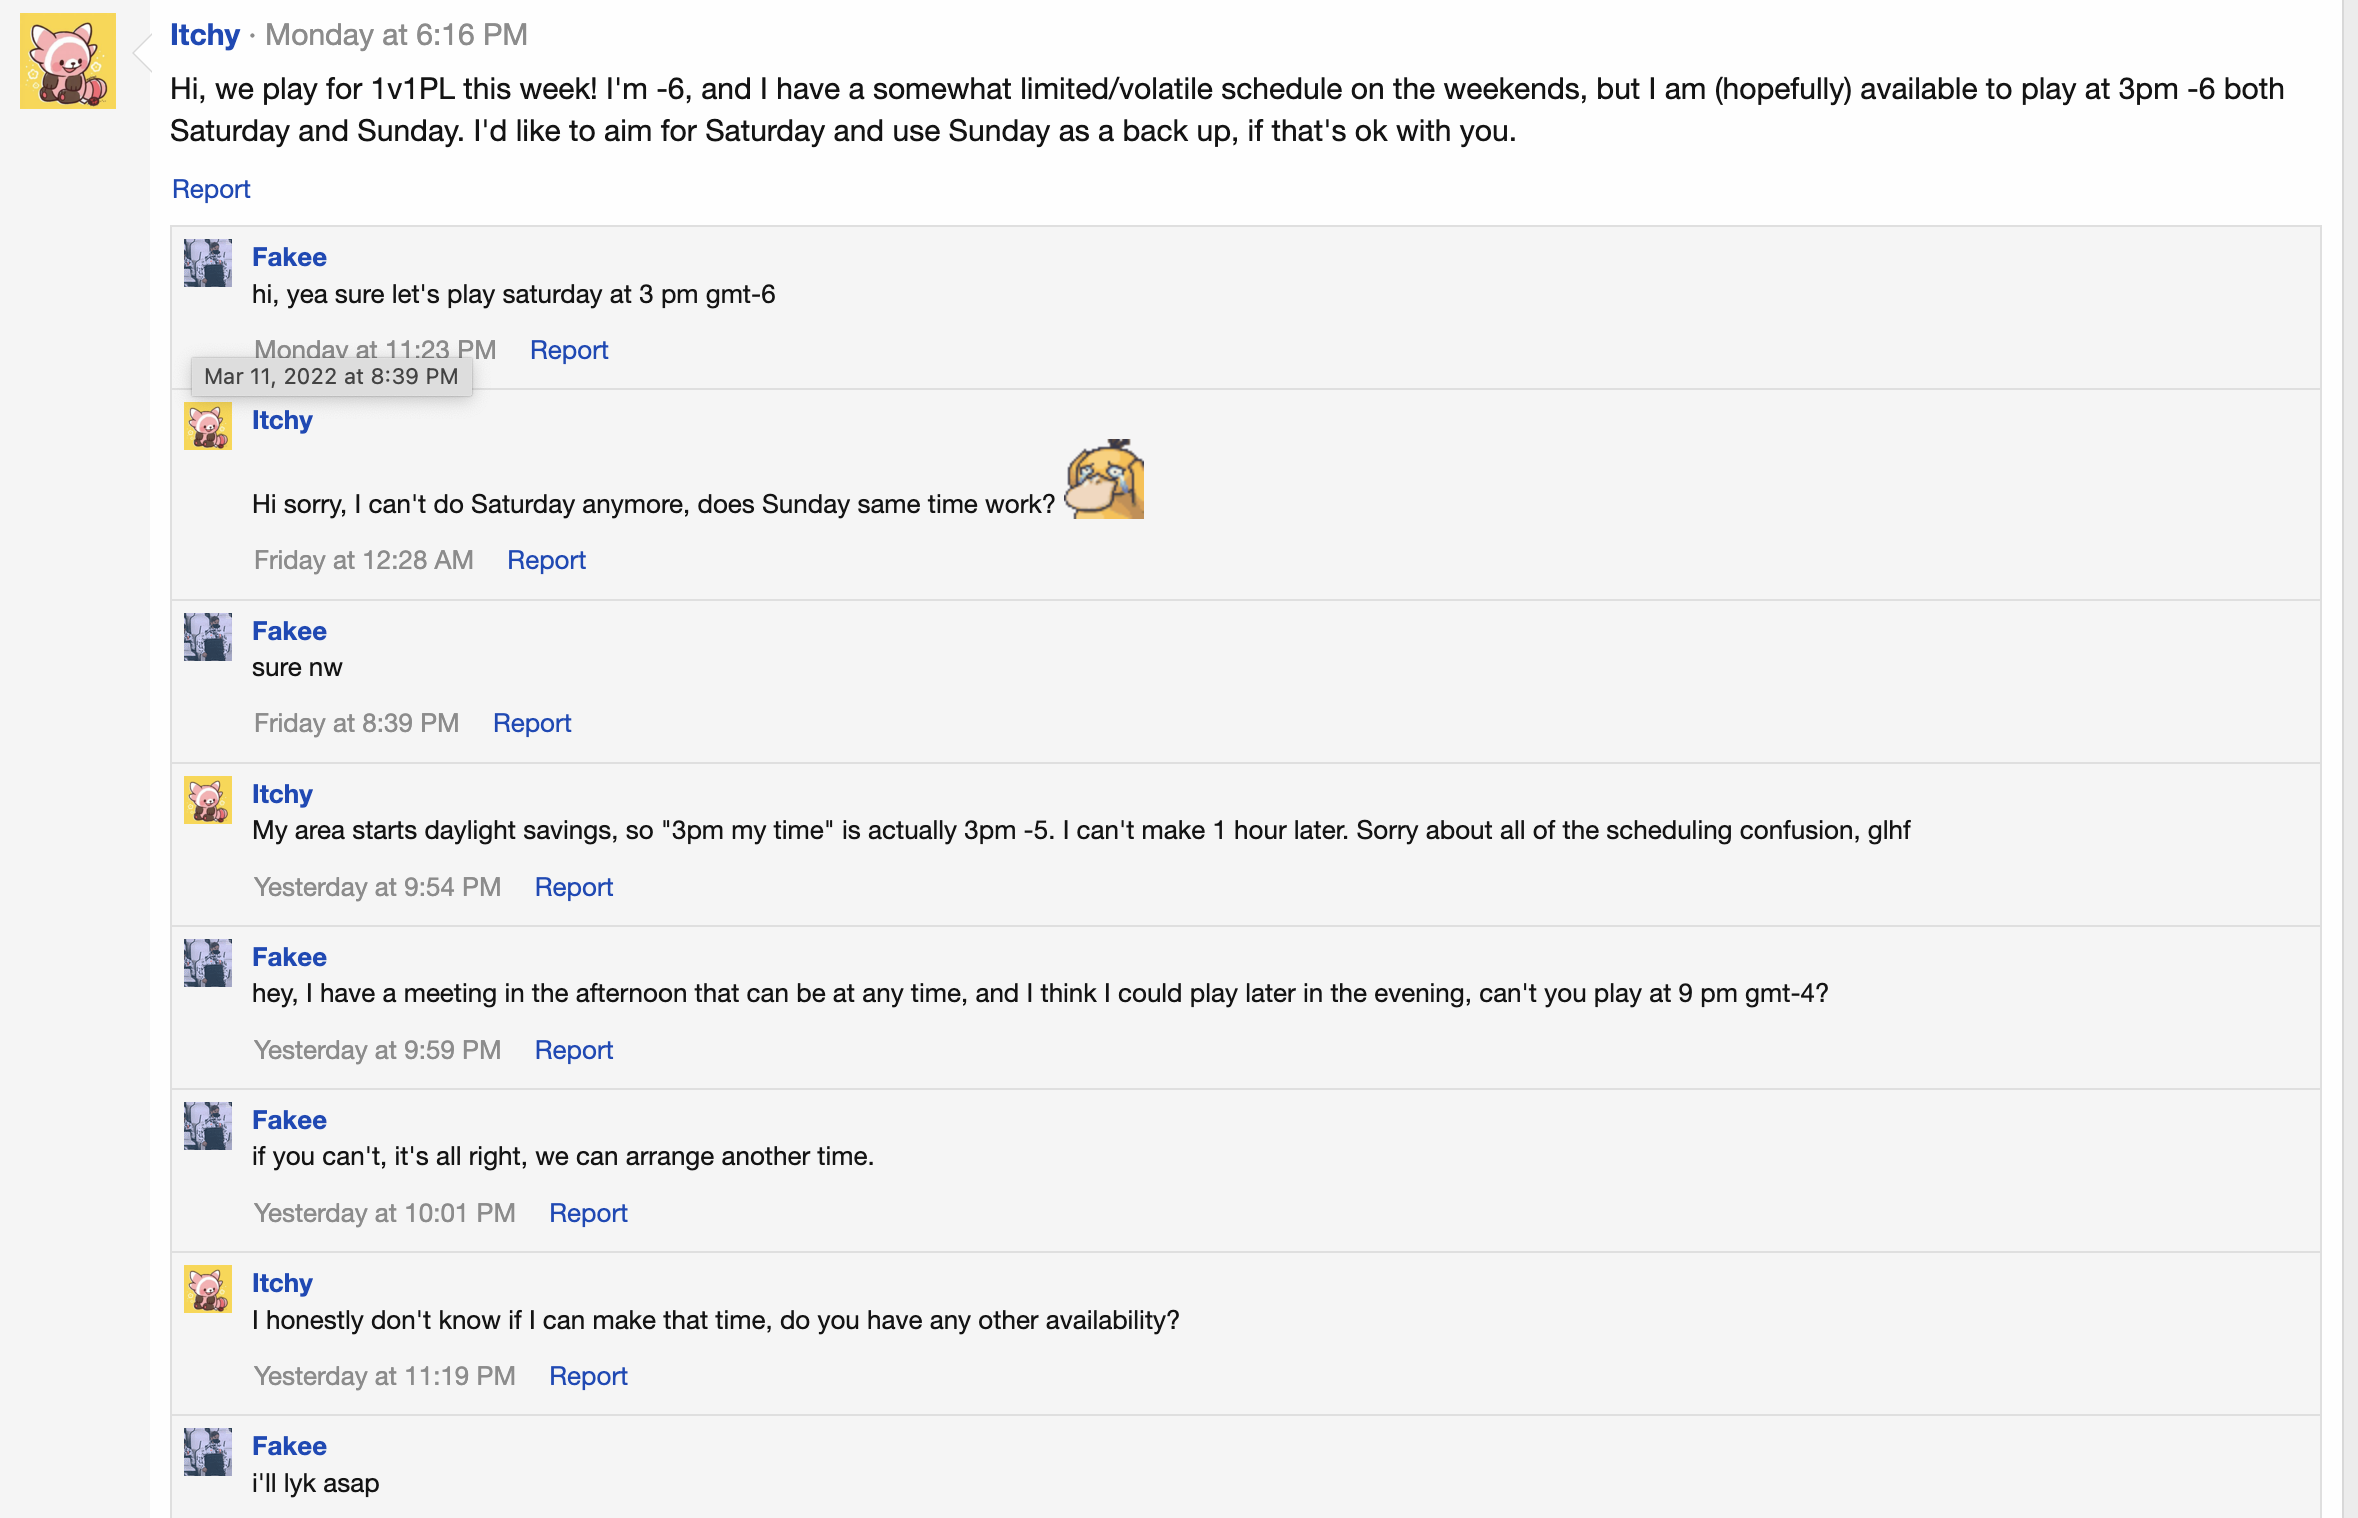The width and height of the screenshot is (2358, 1518).
Task: Click Fakee's avatar beside the first reply
Action: pos(208,263)
